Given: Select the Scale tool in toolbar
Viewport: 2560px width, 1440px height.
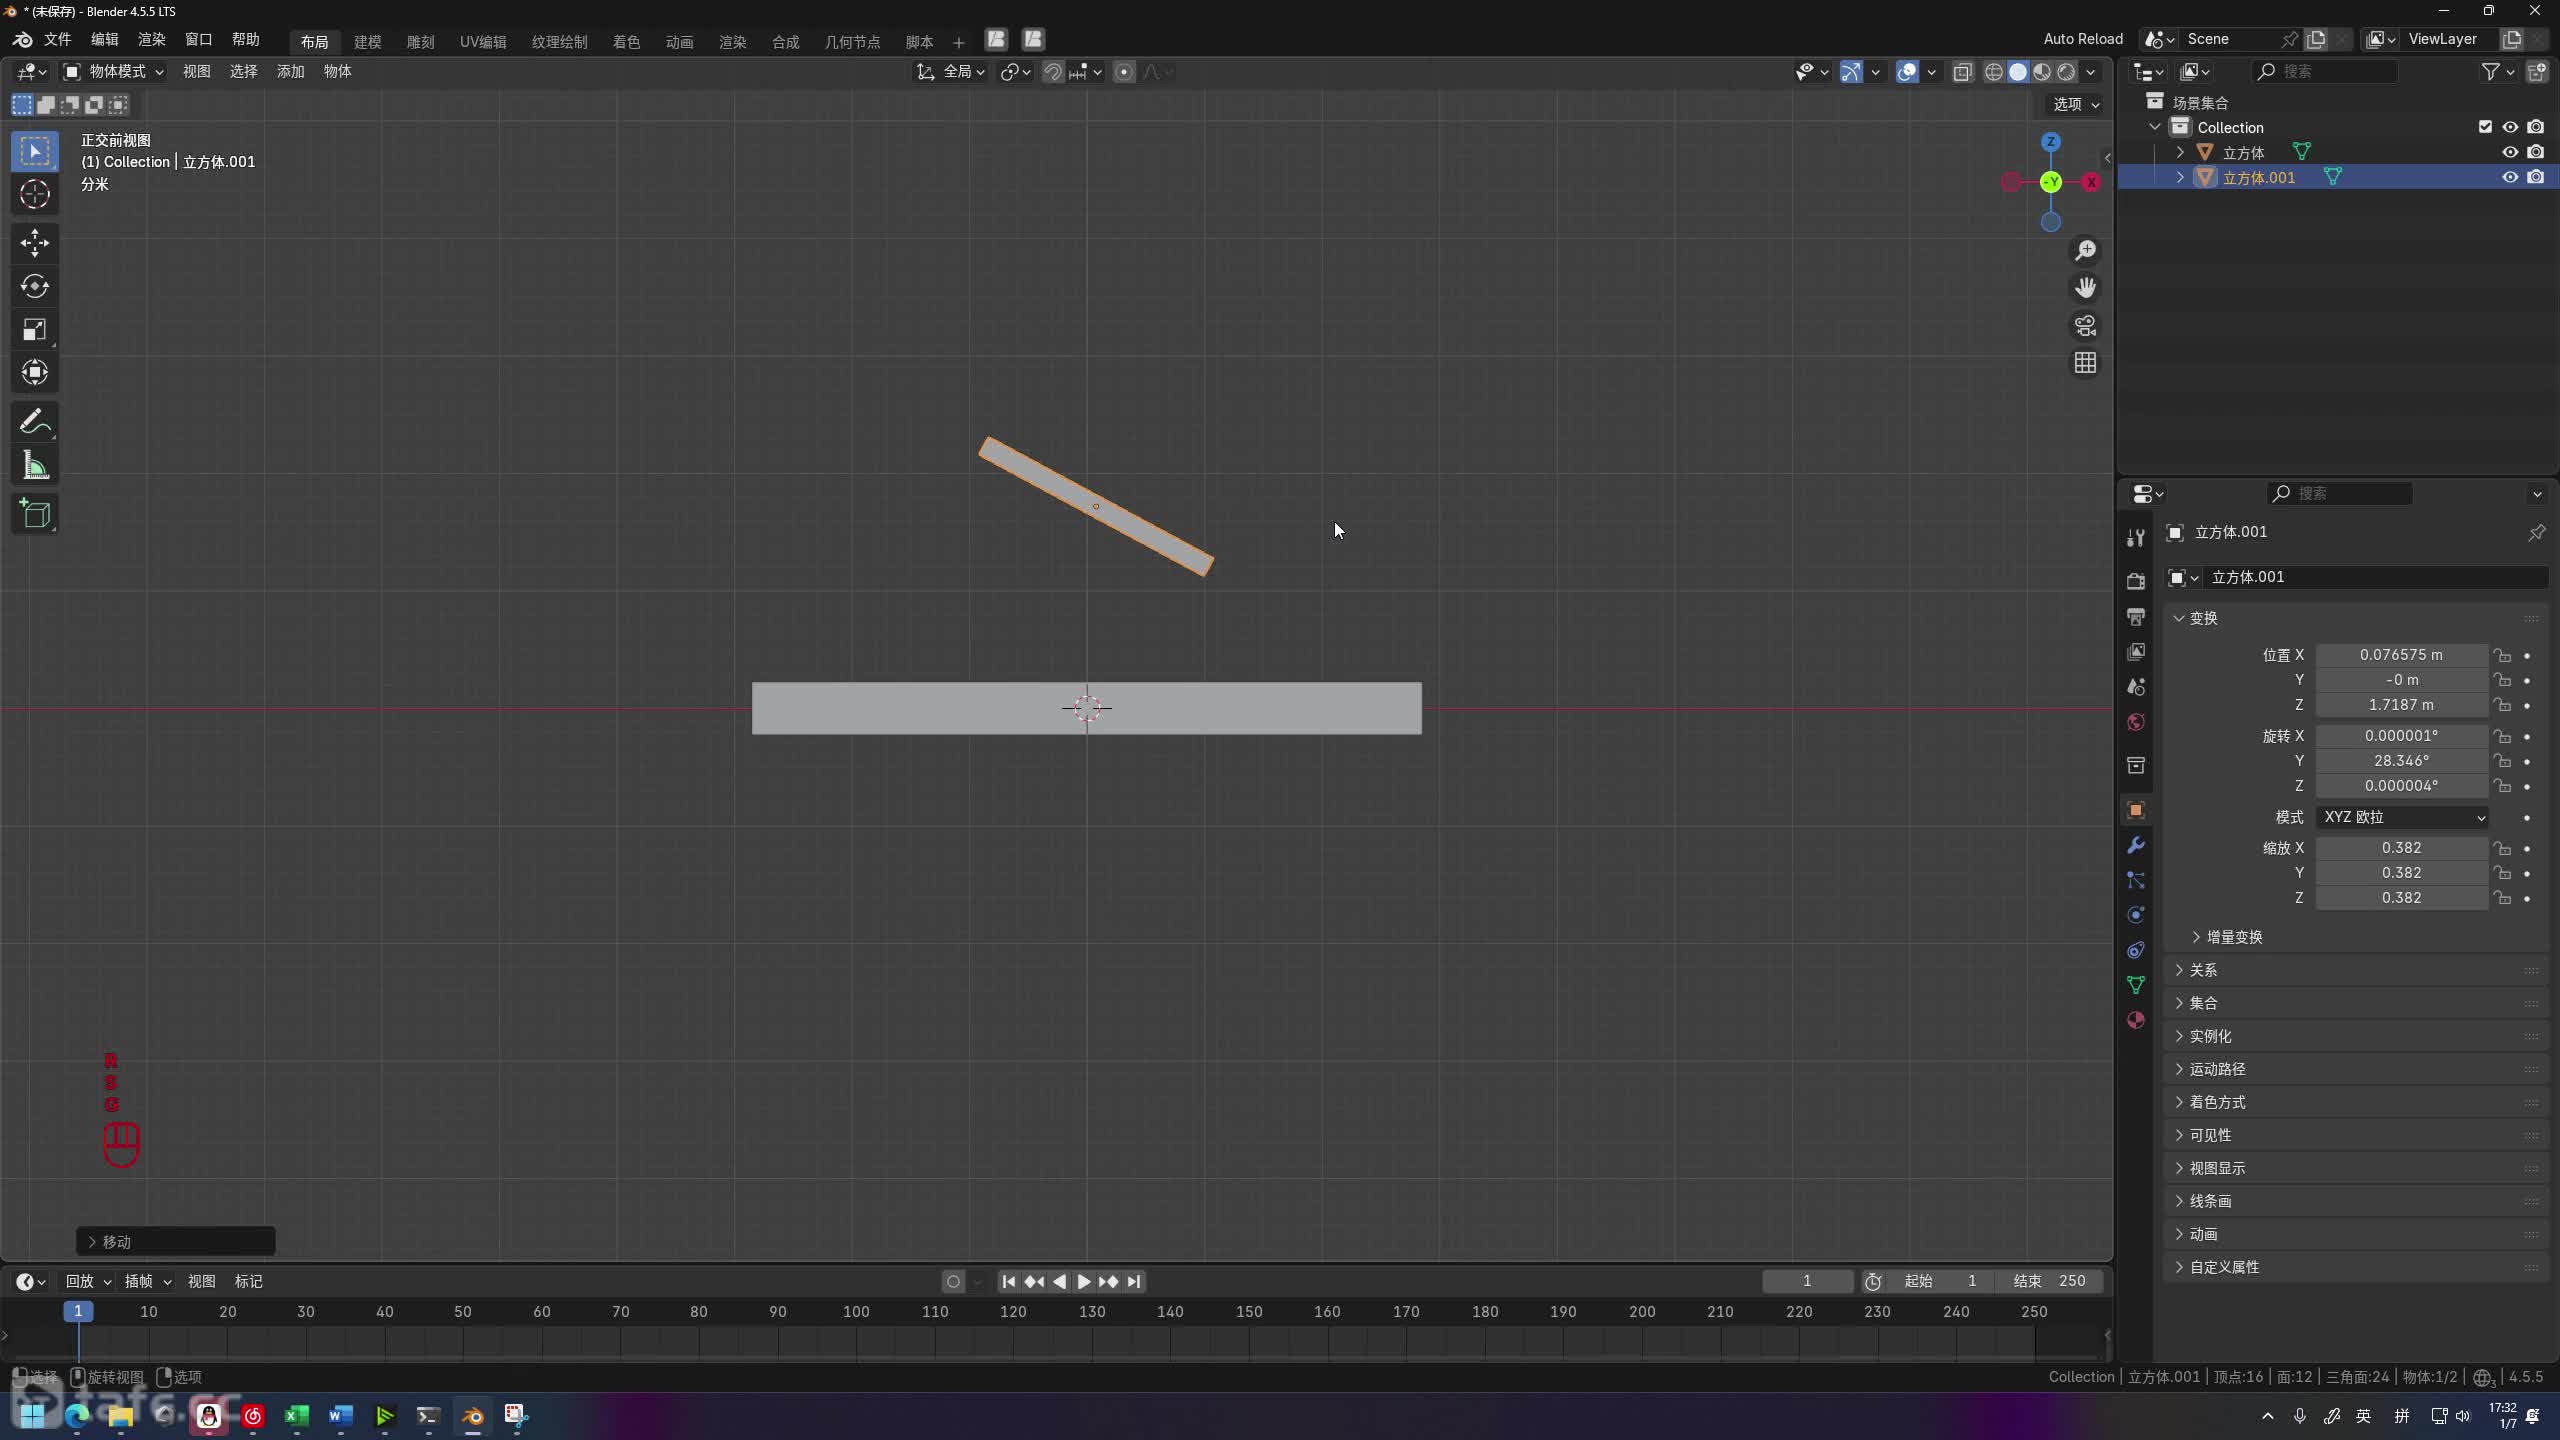Looking at the screenshot, I should click(35, 330).
